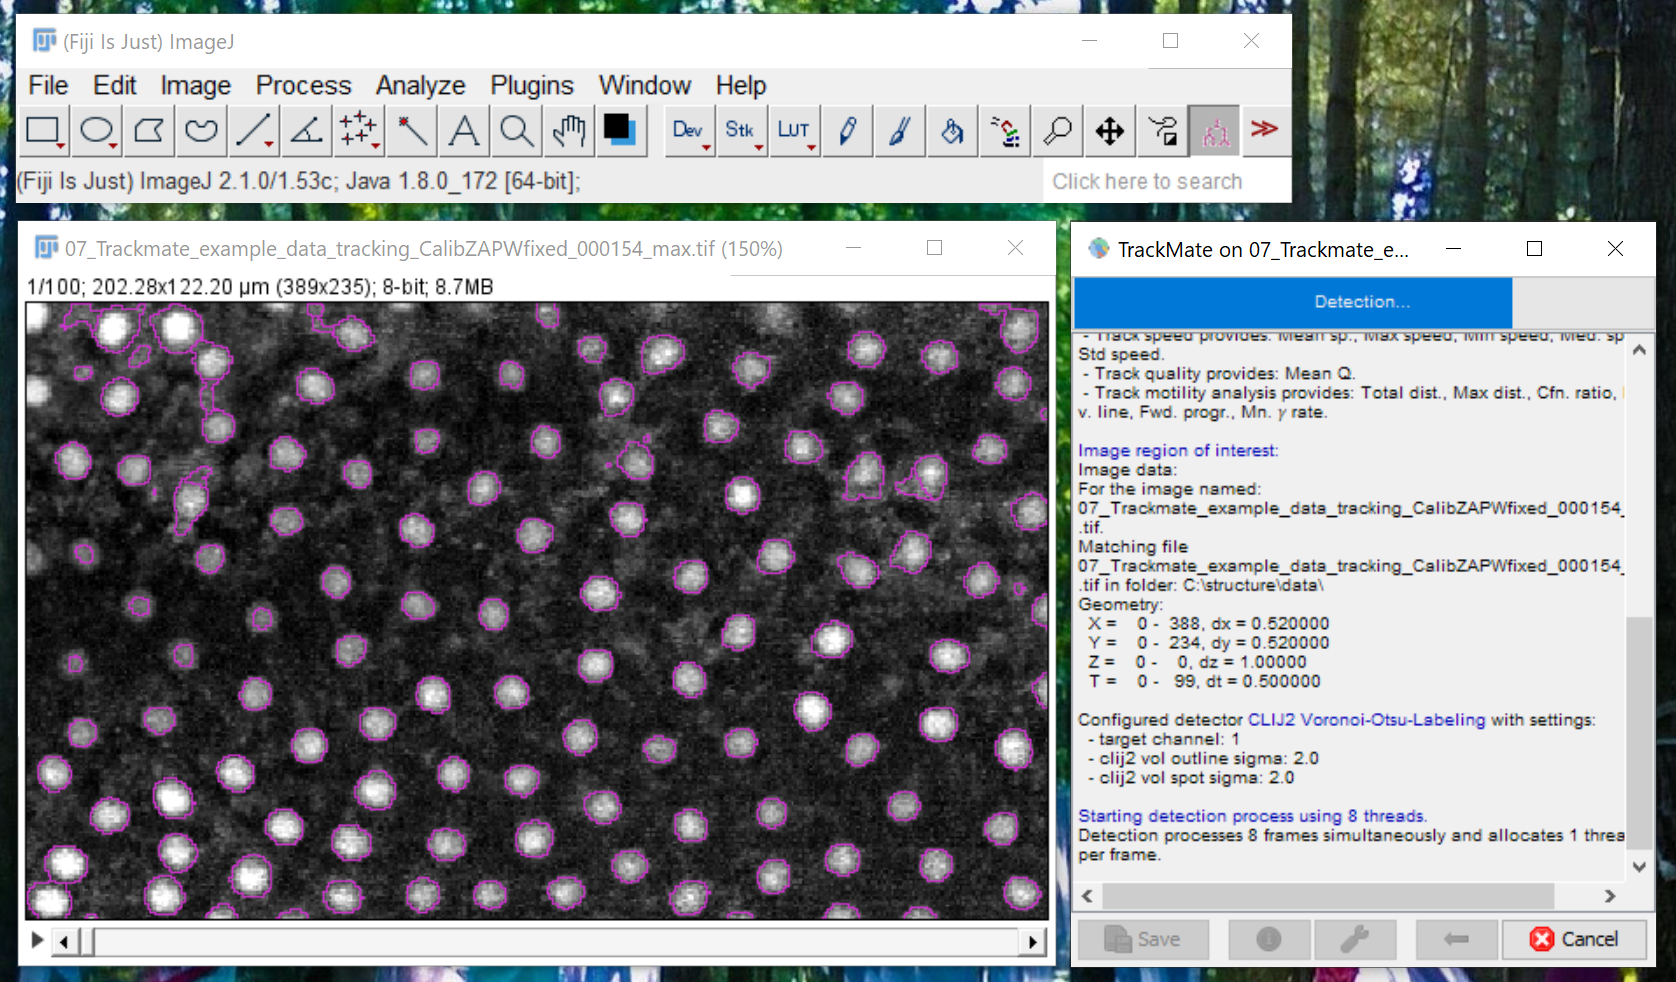1676x982 pixels.
Task: Select the Pencil tool
Action: (x=847, y=131)
